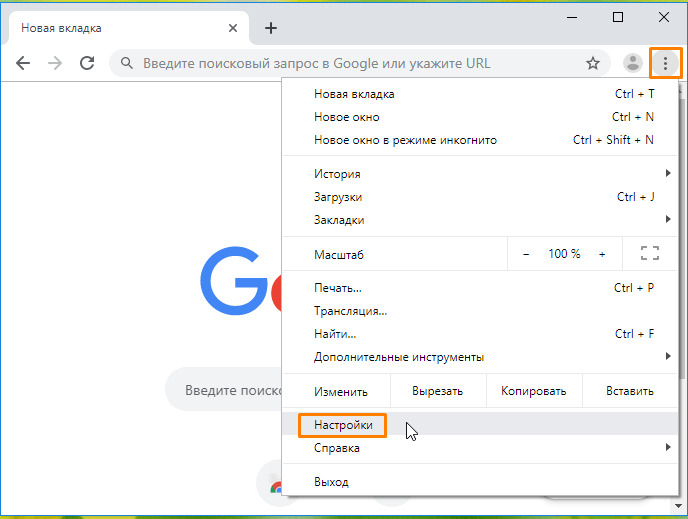This screenshot has width=688, height=519.
Task: Click the forward navigation arrow
Action: pyautogui.click(x=55, y=63)
